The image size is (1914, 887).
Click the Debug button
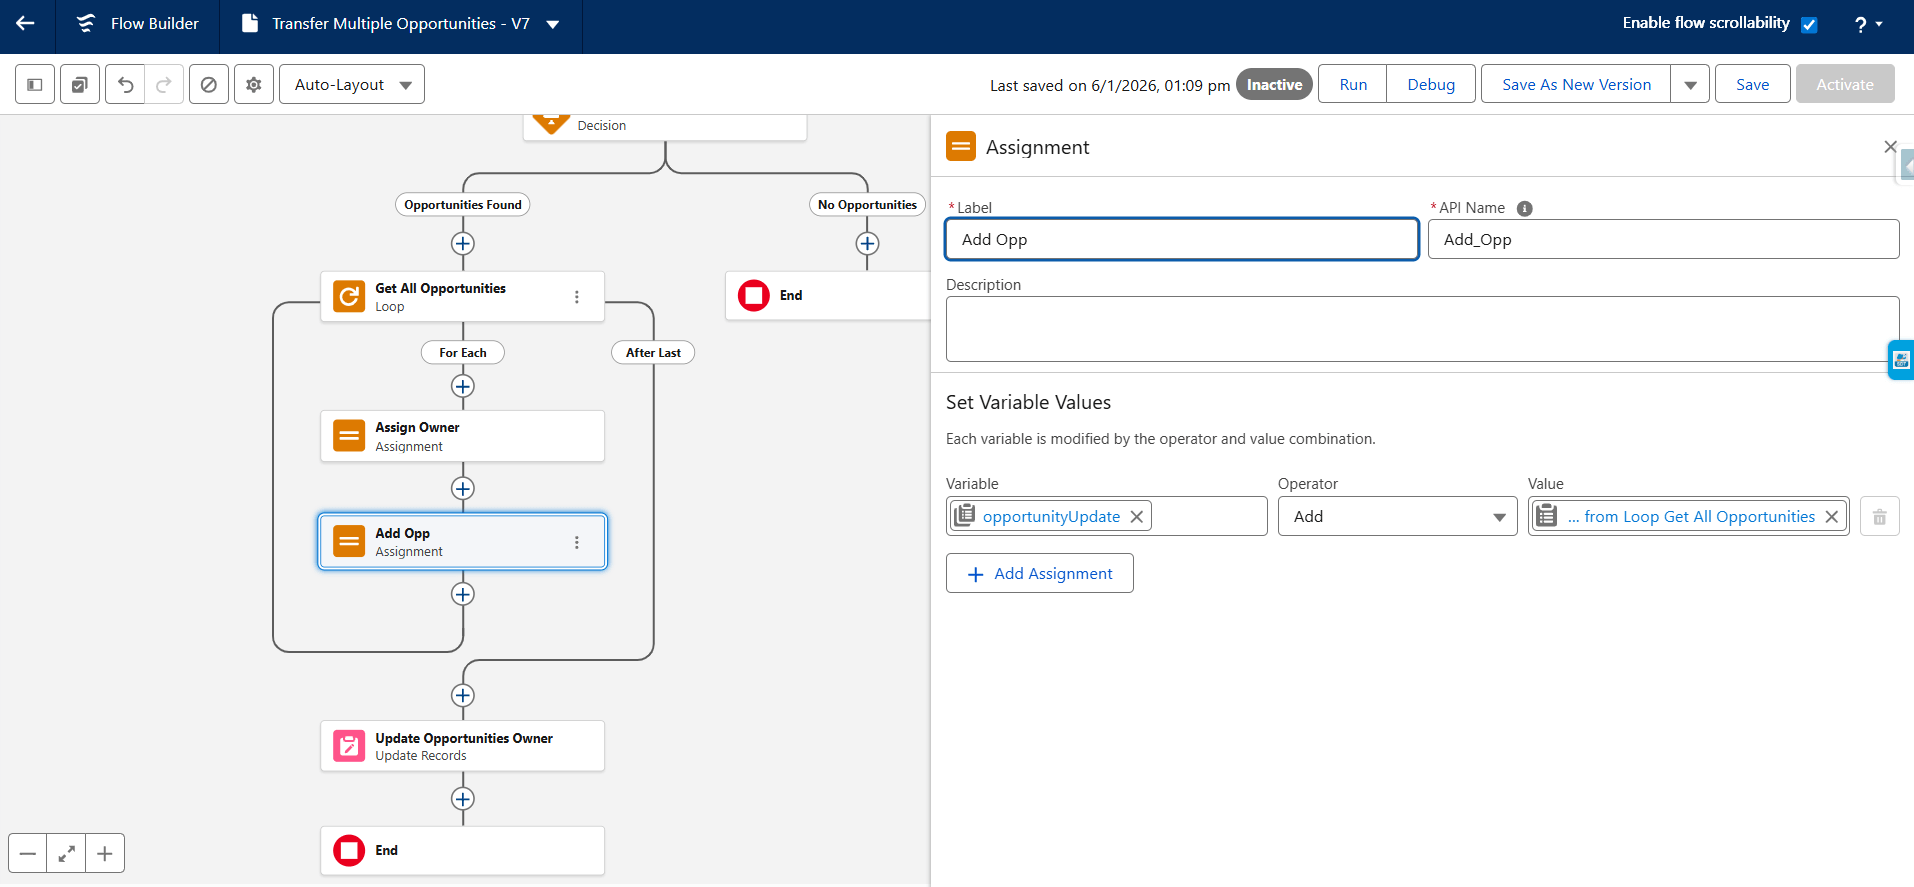[x=1430, y=85]
